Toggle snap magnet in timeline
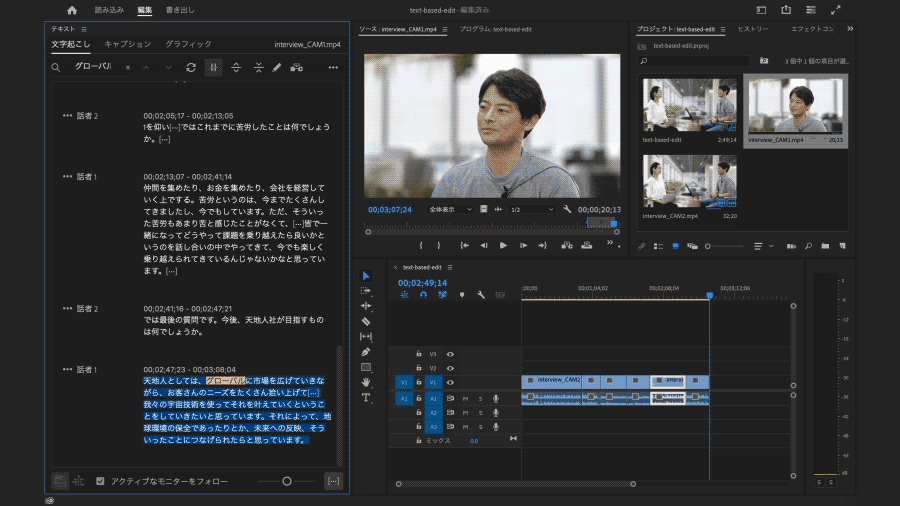900x506 pixels. point(423,295)
